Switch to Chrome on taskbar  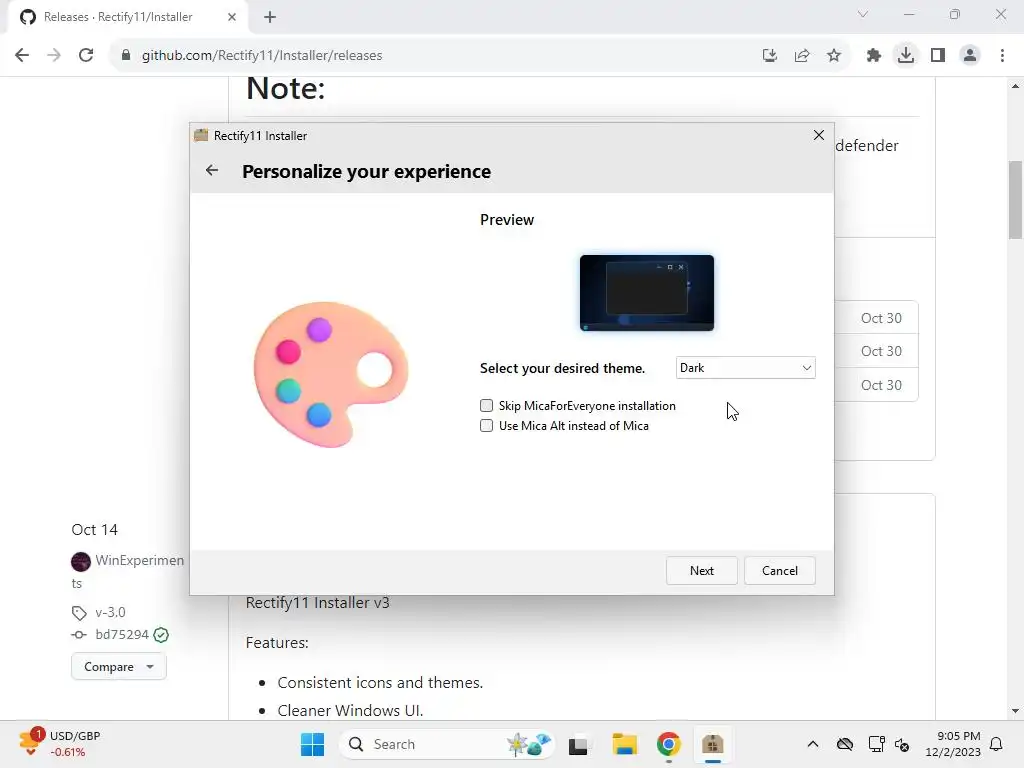point(668,744)
